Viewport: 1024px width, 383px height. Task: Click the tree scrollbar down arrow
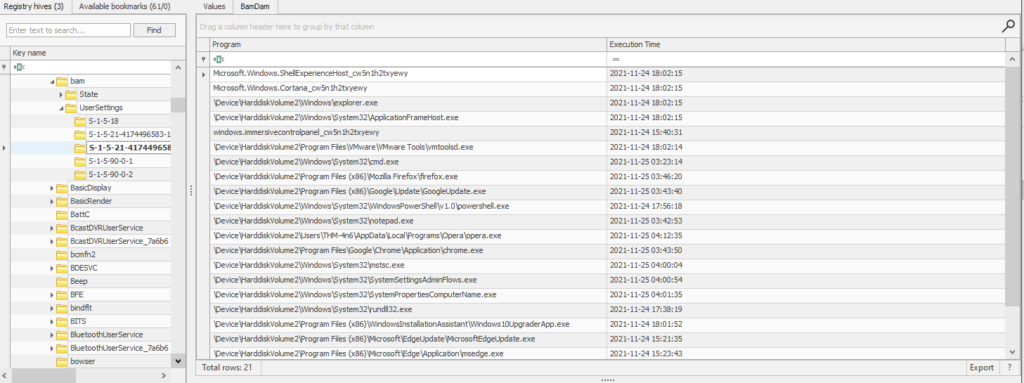(x=178, y=360)
